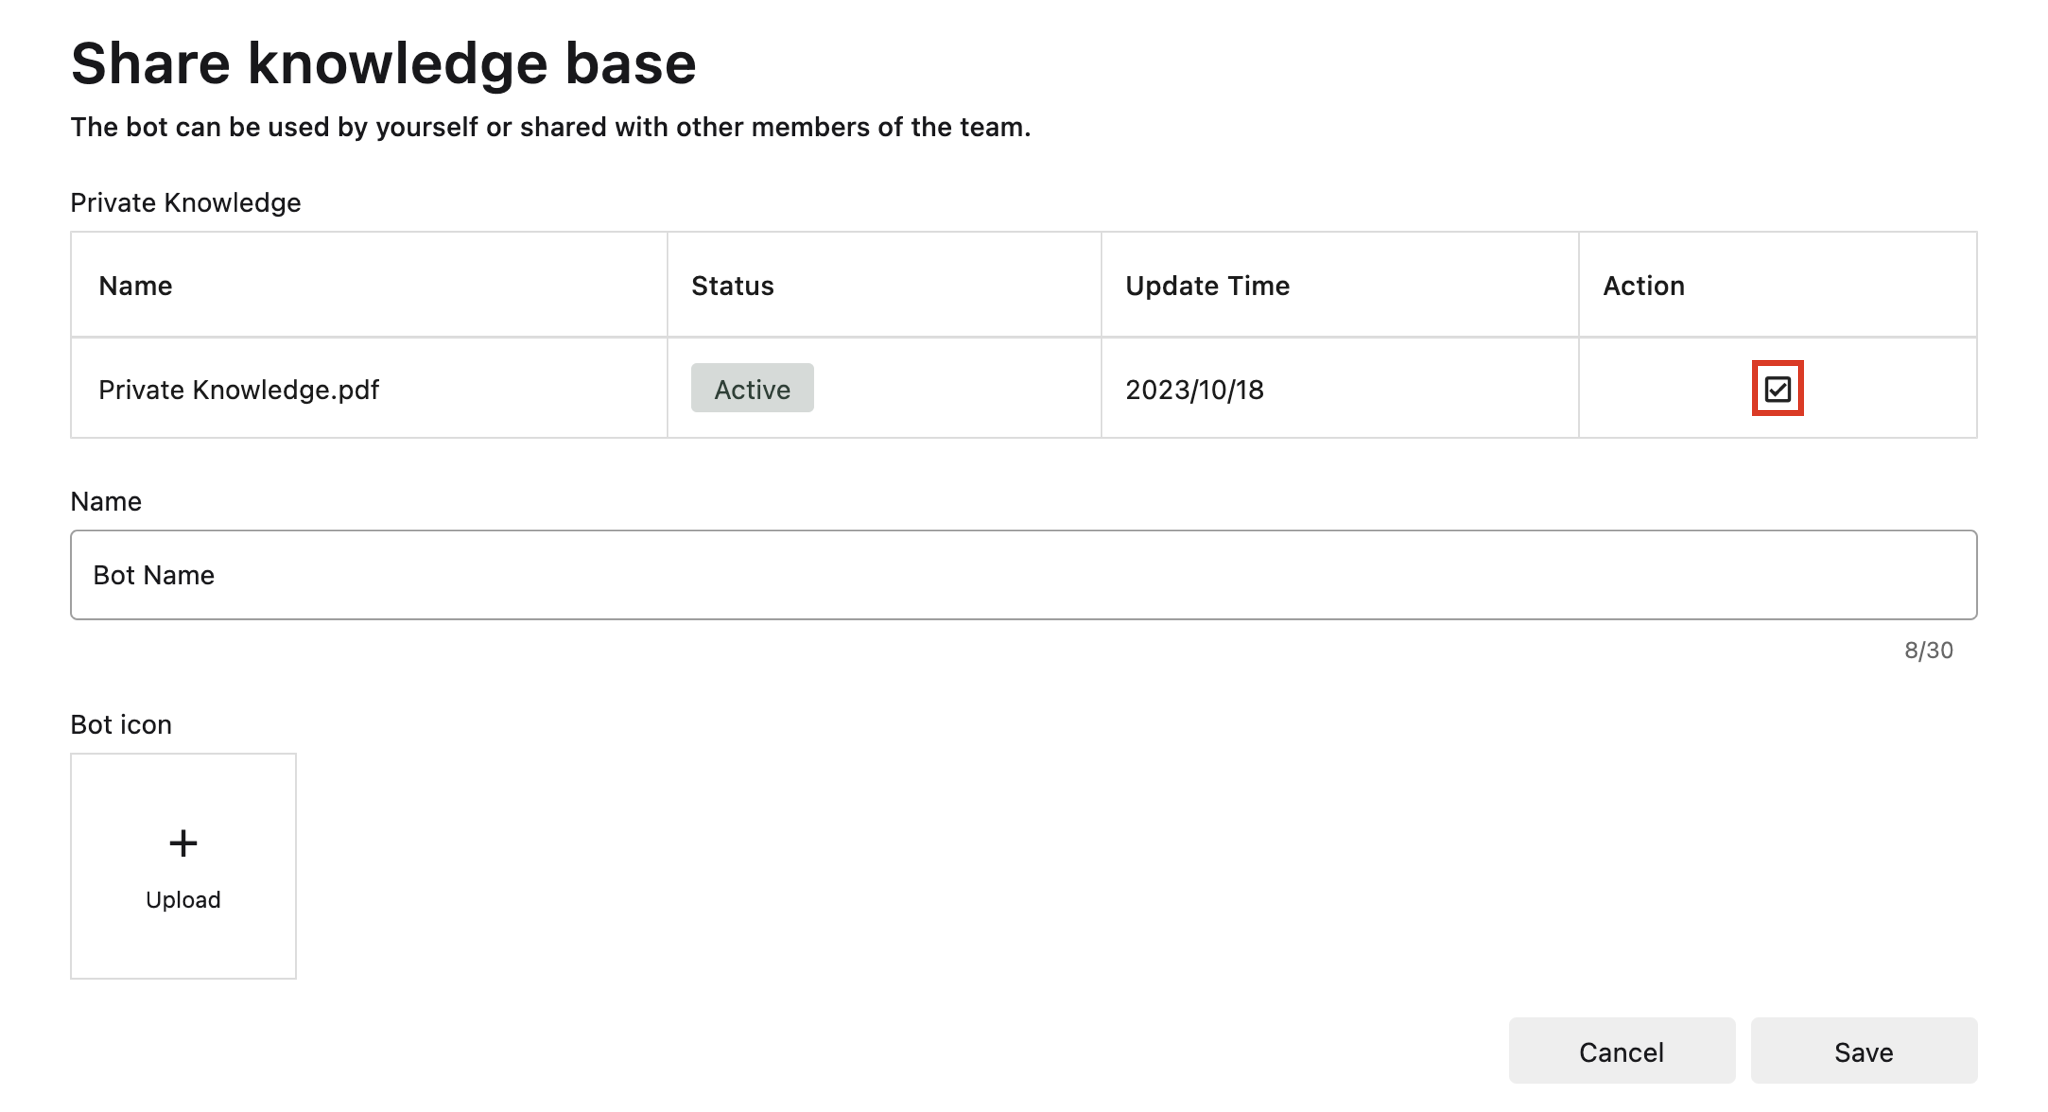The height and width of the screenshot is (1112, 2048).
Task: Click the Update Time column header
Action: coord(1207,286)
